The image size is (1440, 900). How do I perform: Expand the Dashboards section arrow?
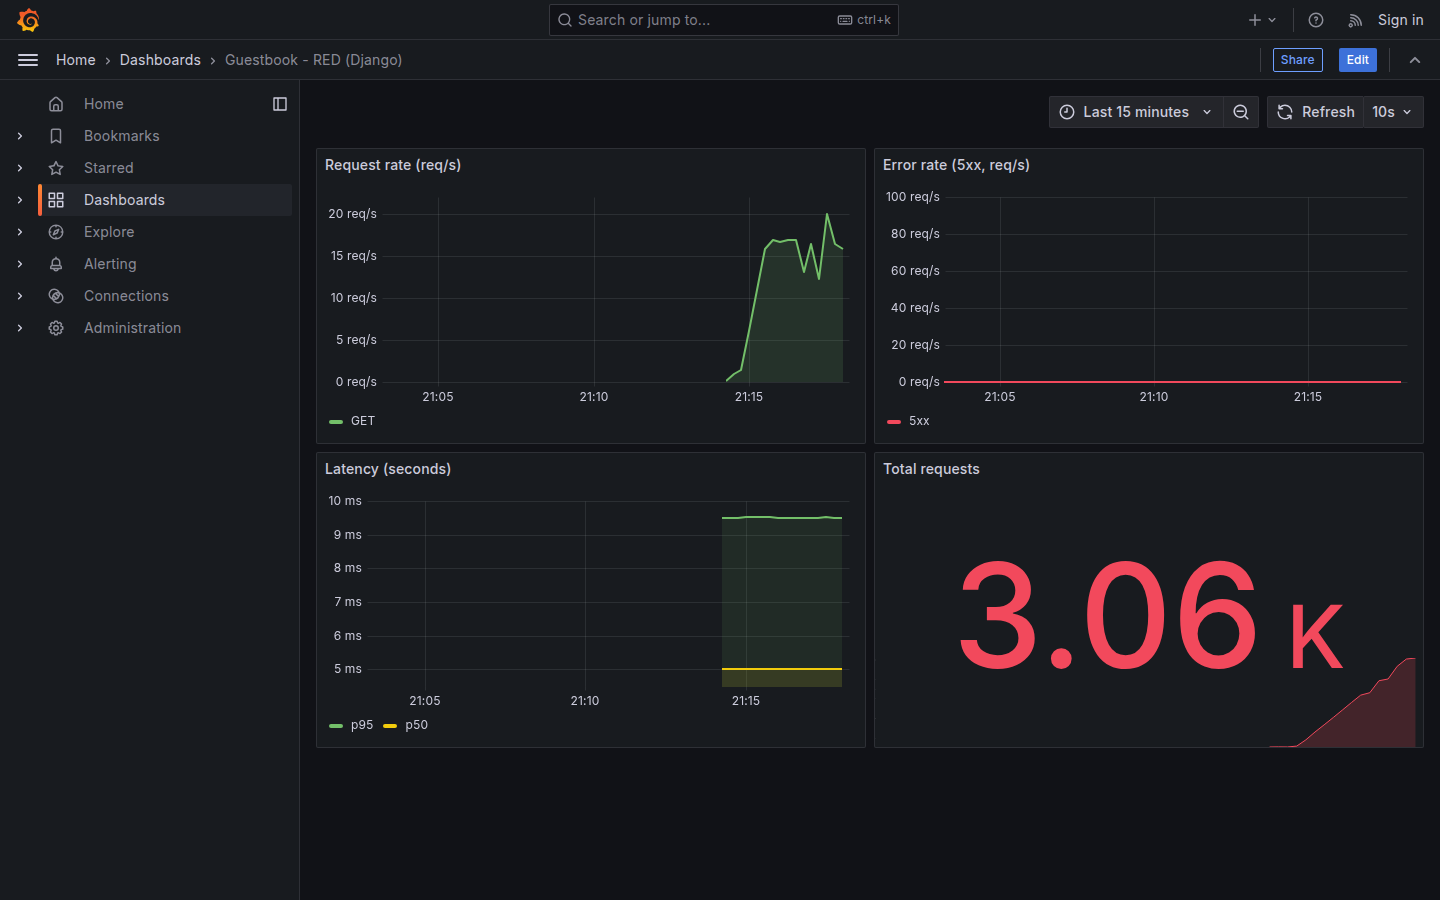(20, 200)
